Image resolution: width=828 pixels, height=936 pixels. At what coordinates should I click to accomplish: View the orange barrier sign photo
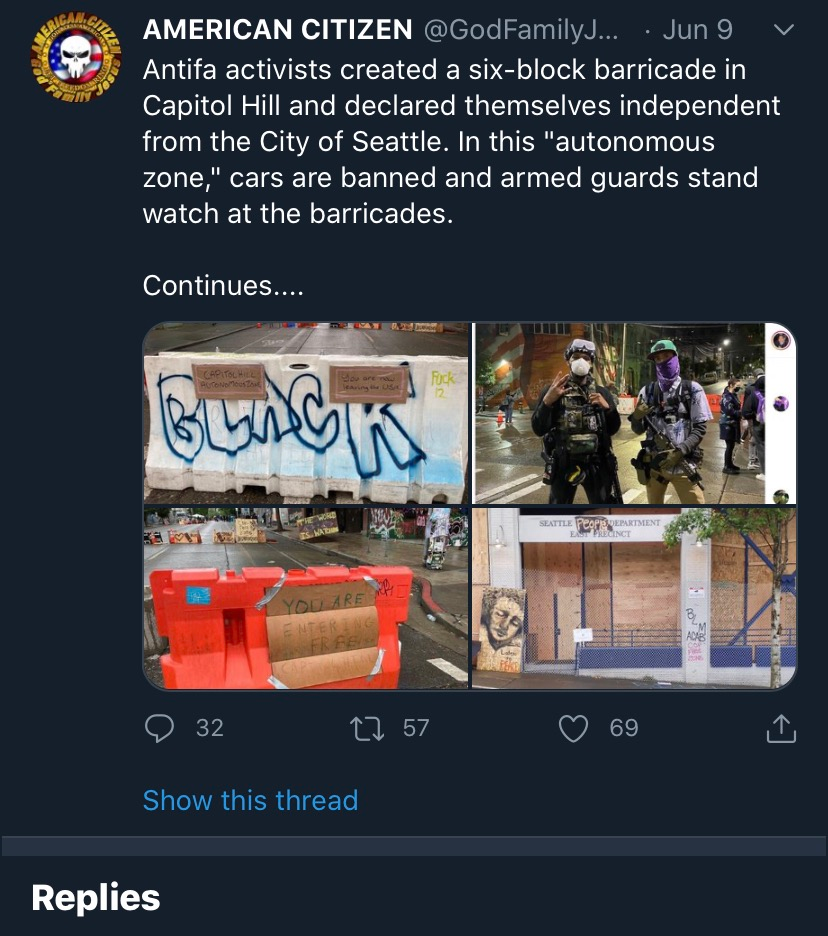[x=306, y=598]
